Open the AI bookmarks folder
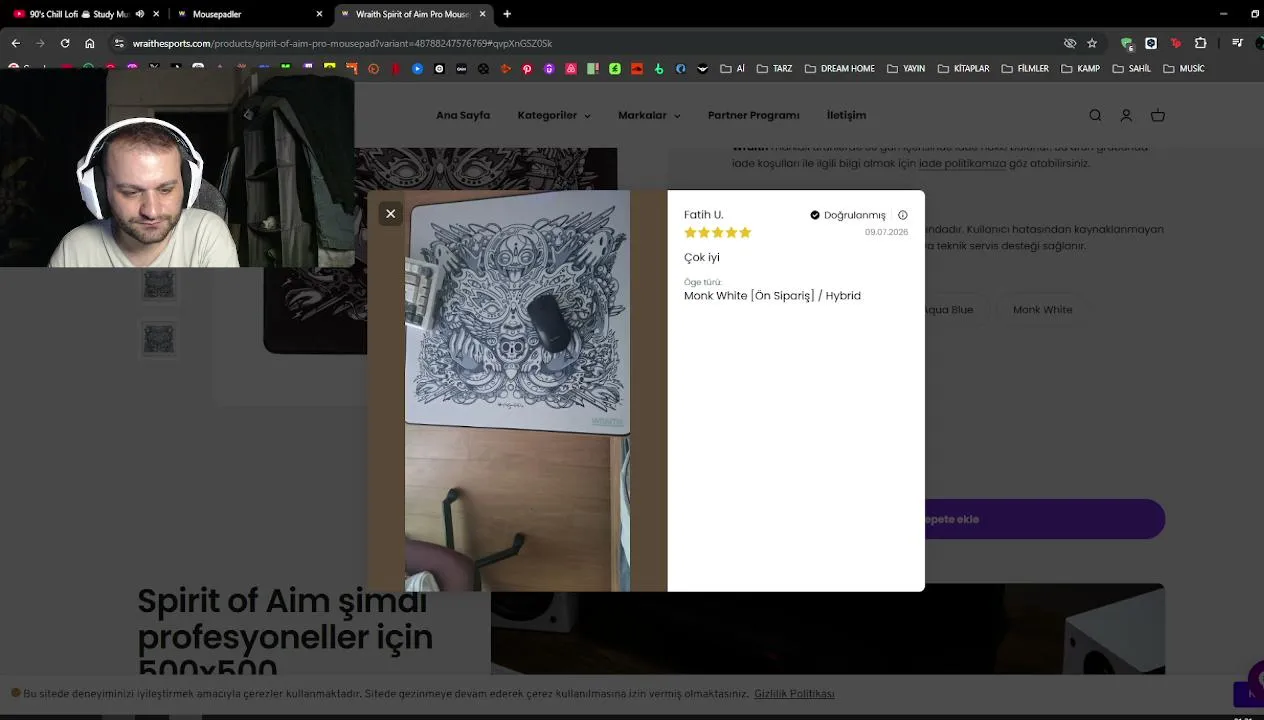The width and height of the screenshot is (1264, 720). [733, 68]
